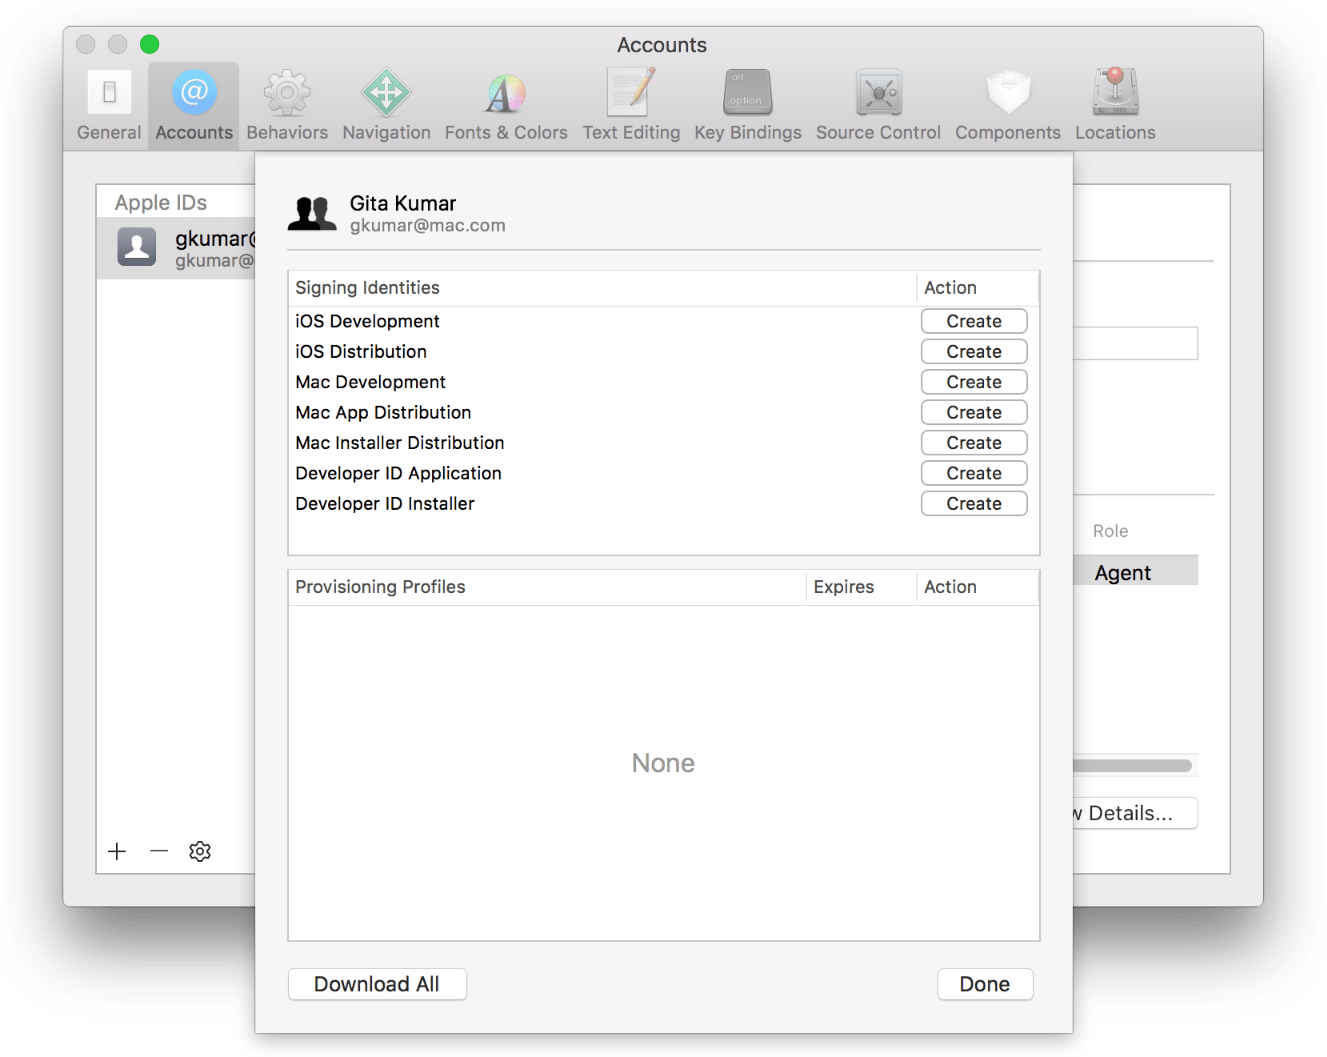Screen dimensions: 1327x1057
Task: Remove the selected Apple ID
Action: [x=158, y=851]
